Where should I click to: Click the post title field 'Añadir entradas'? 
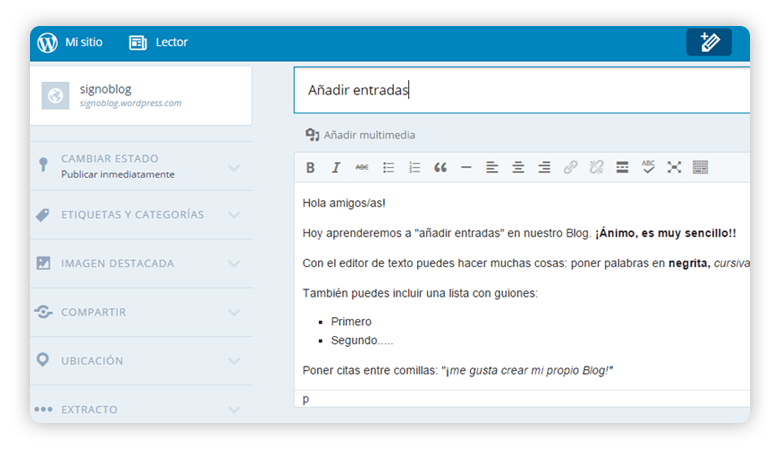pyautogui.click(x=522, y=90)
